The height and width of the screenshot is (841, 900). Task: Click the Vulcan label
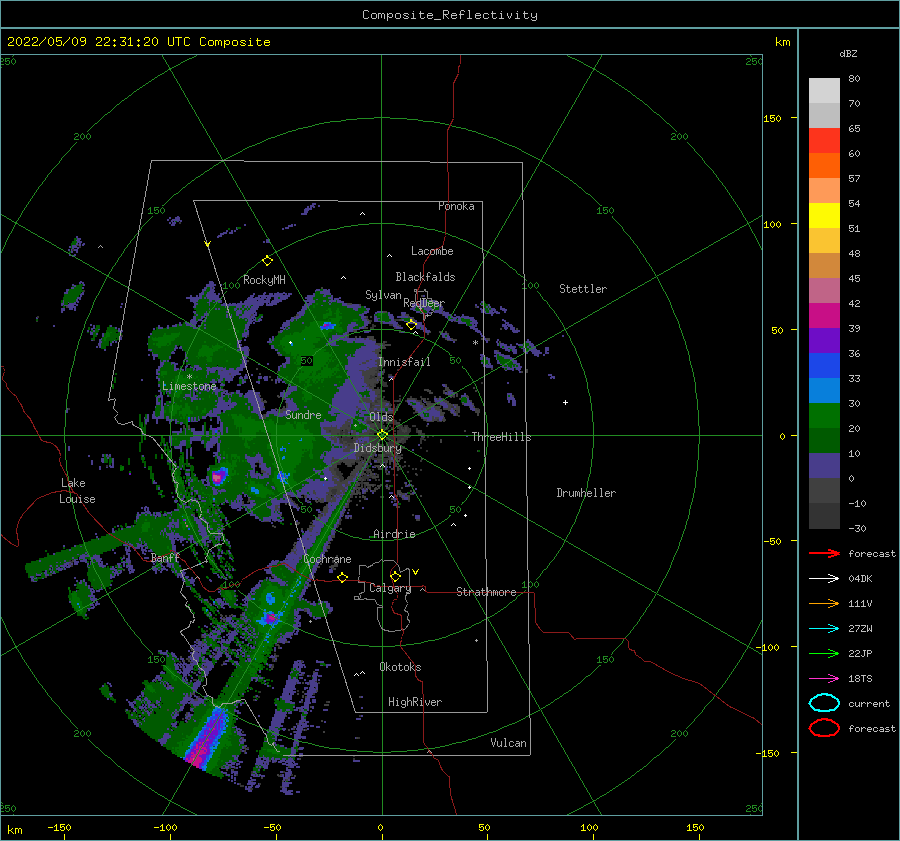pos(508,743)
